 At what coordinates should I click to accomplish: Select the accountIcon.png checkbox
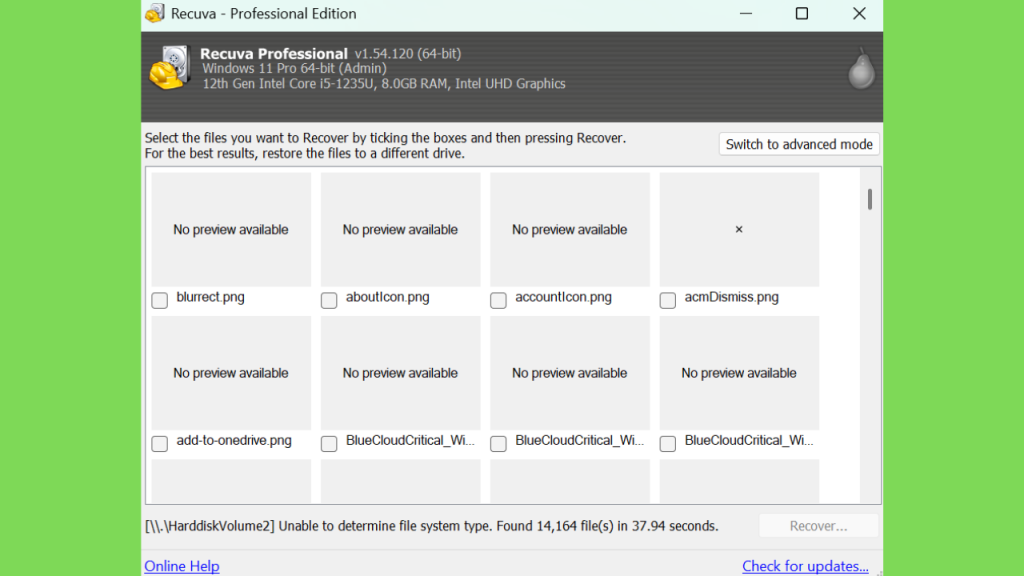(x=498, y=300)
